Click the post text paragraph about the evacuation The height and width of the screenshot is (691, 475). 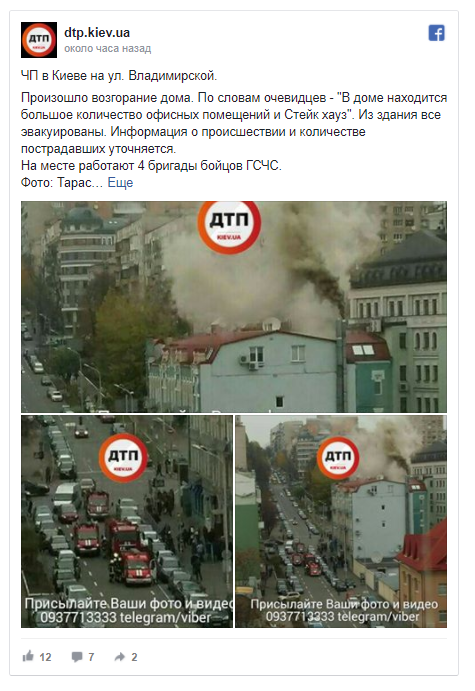coord(234,123)
